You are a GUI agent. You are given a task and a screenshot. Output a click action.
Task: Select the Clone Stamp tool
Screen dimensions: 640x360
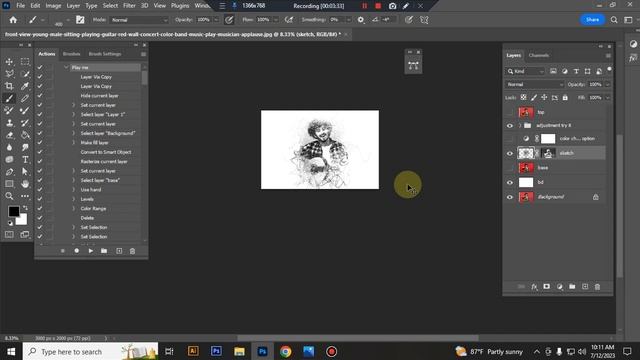click(x=9, y=123)
